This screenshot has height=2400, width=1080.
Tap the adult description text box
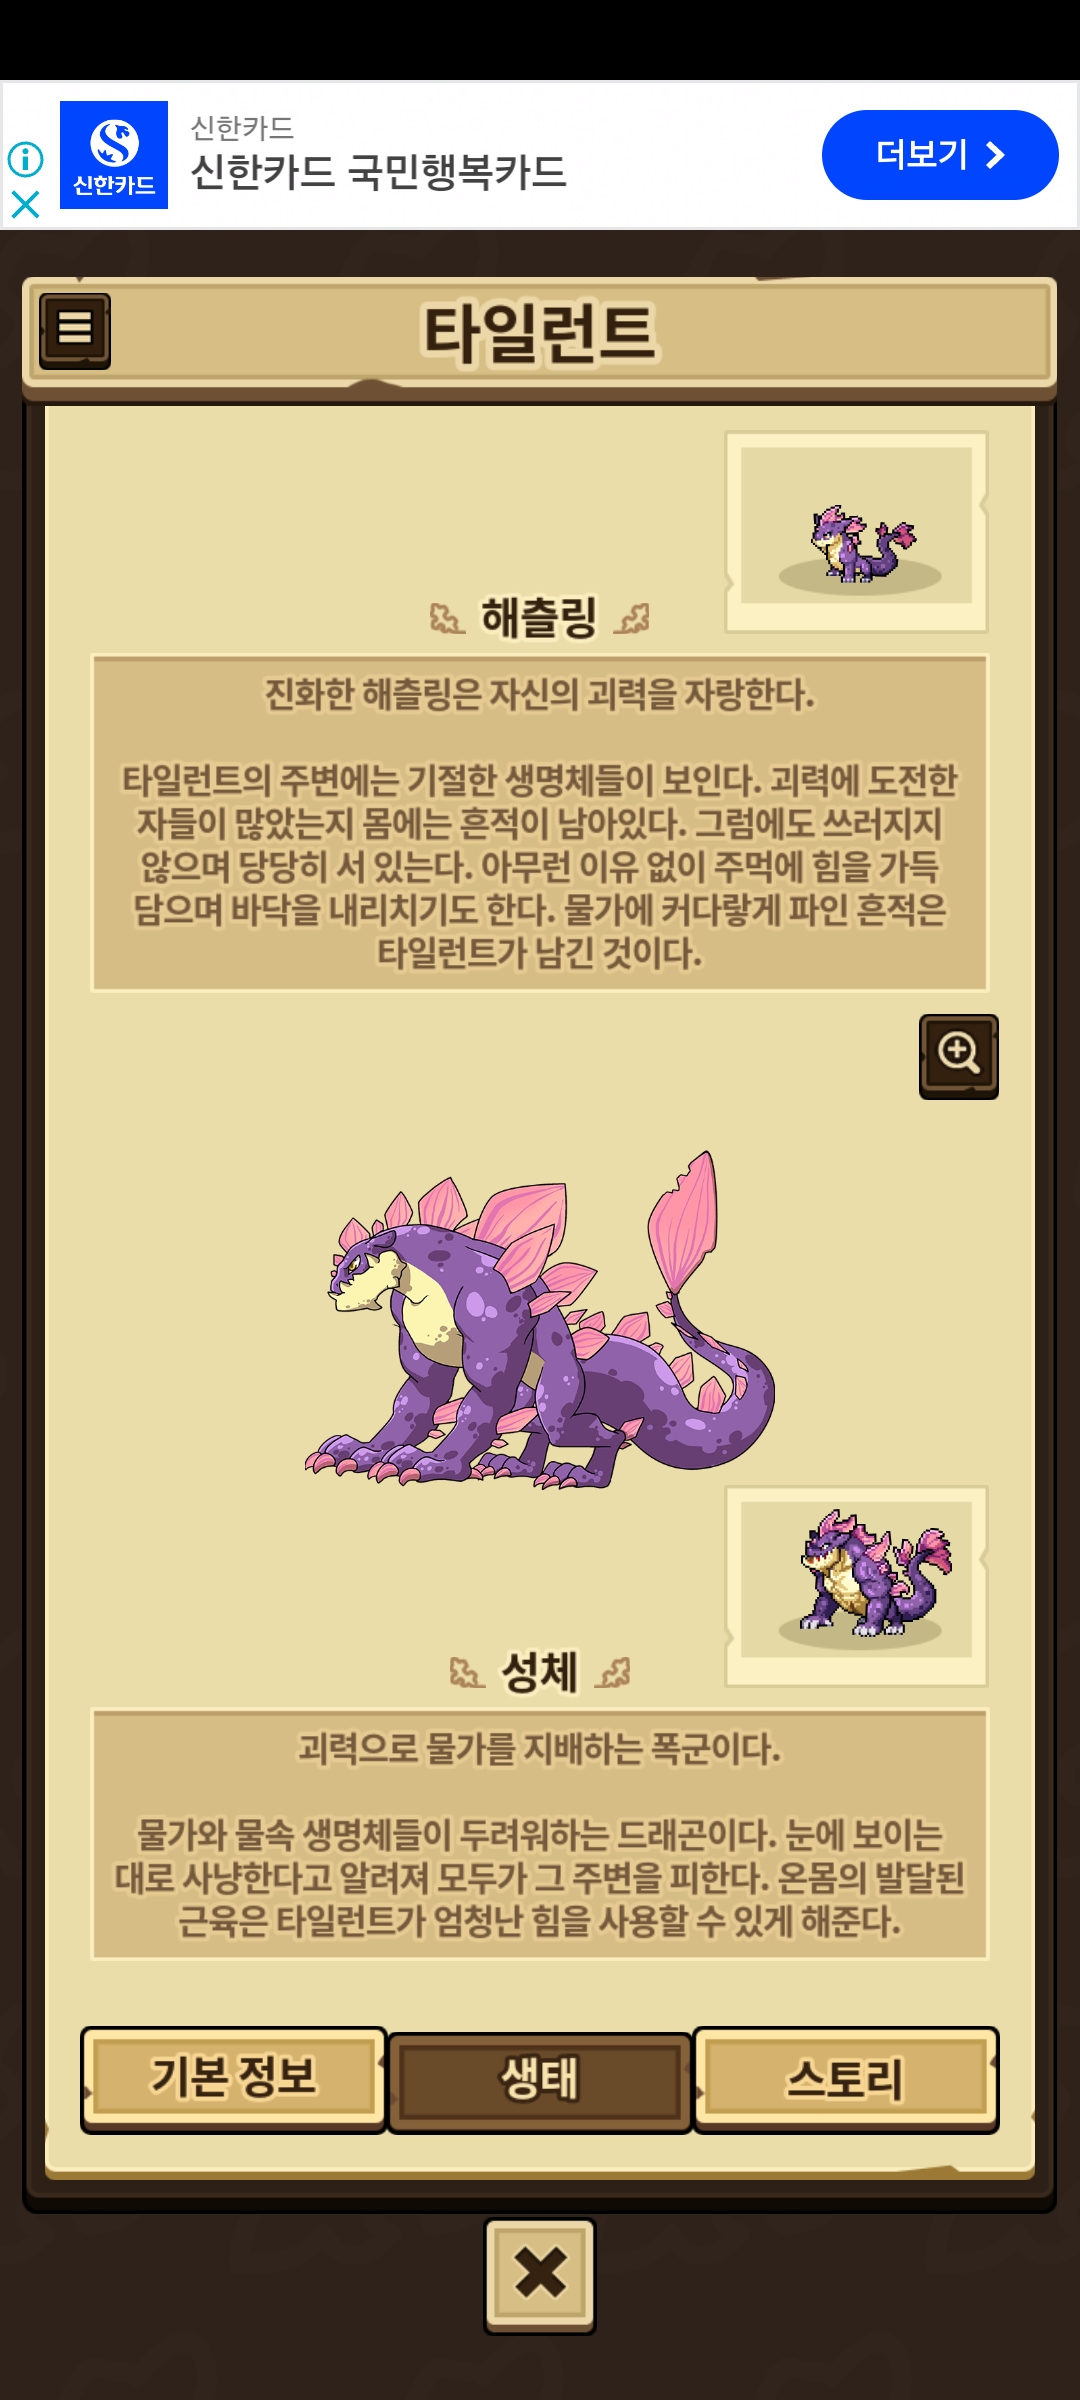pos(540,1834)
